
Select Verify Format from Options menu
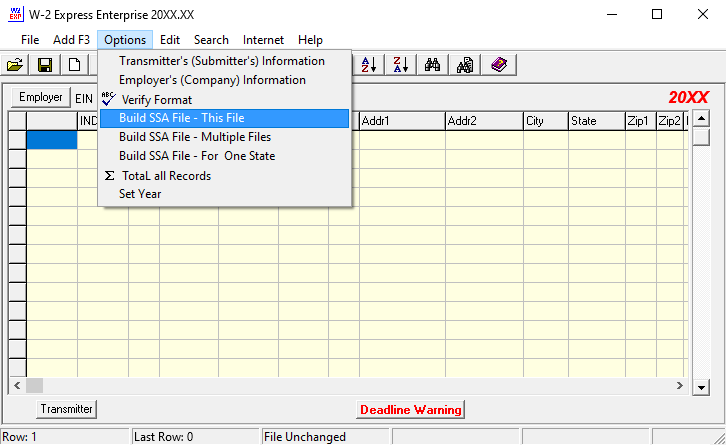155,100
